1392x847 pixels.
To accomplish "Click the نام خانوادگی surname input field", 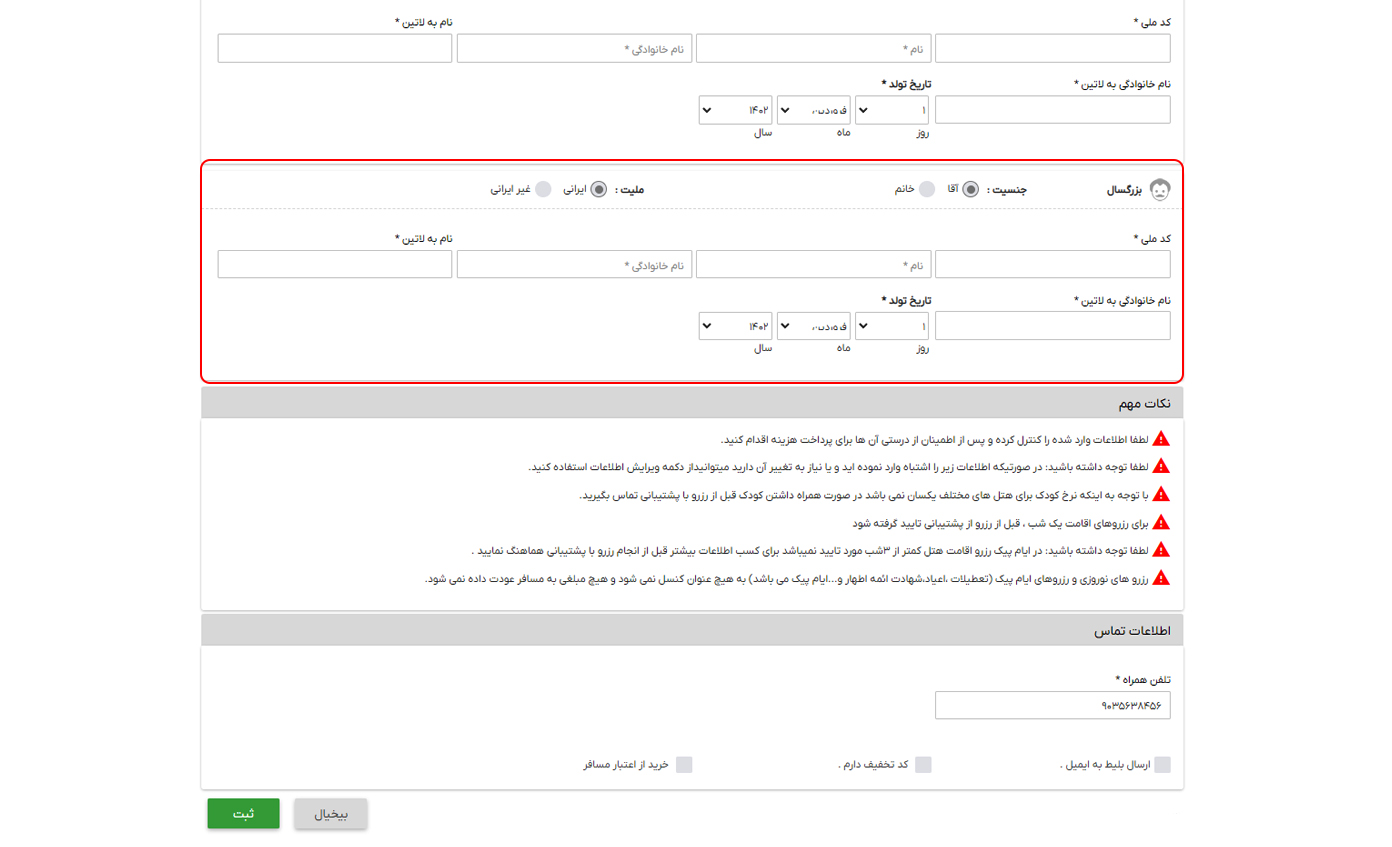I will (575, 263).
